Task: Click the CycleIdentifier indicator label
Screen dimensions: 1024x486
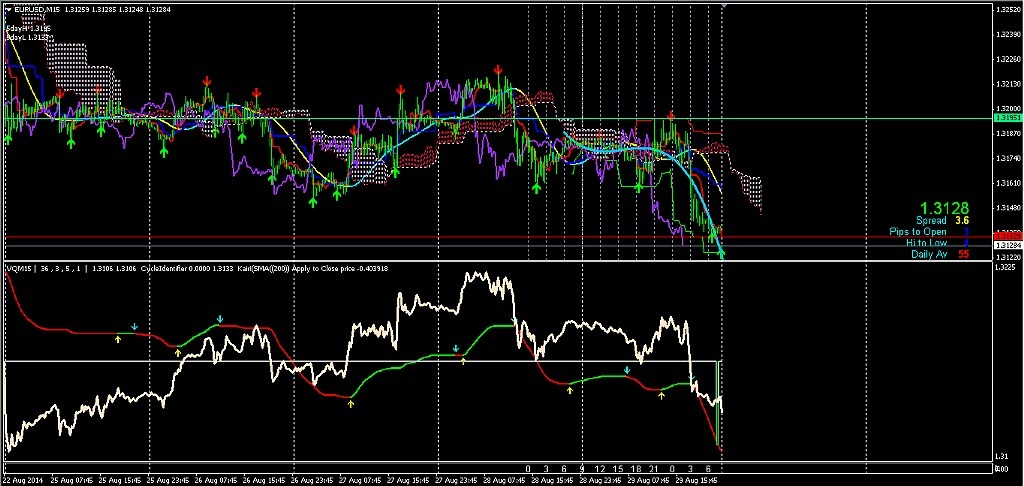Action: [x=163, y=268]
